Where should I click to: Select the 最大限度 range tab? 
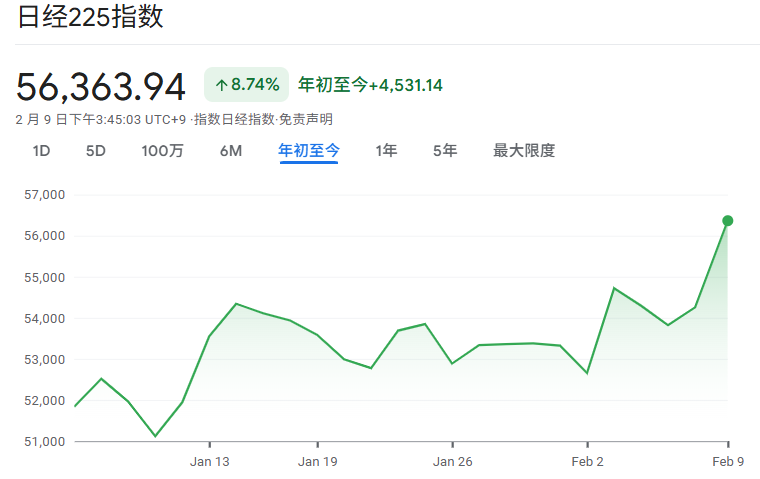524,151
